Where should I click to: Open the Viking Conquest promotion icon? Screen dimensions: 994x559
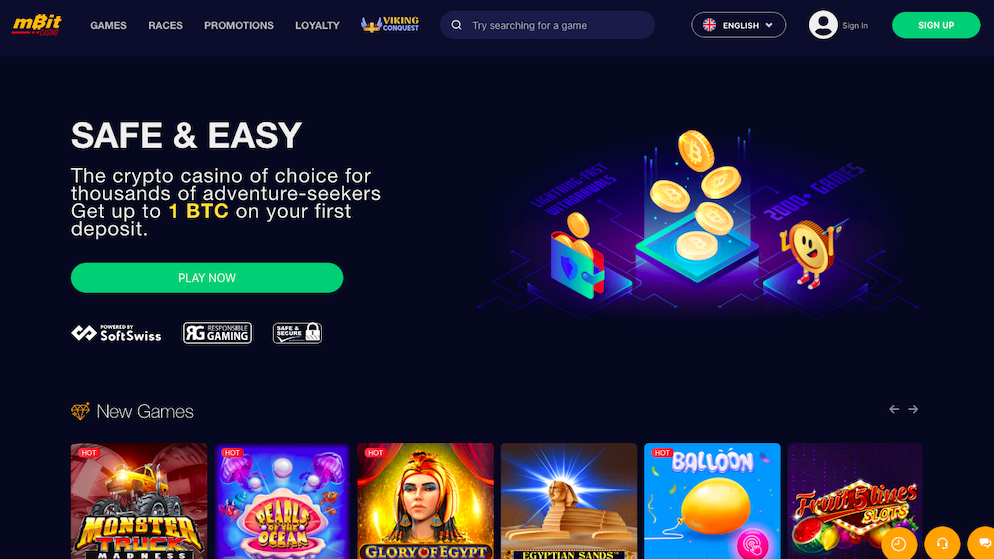click(390, 25)
